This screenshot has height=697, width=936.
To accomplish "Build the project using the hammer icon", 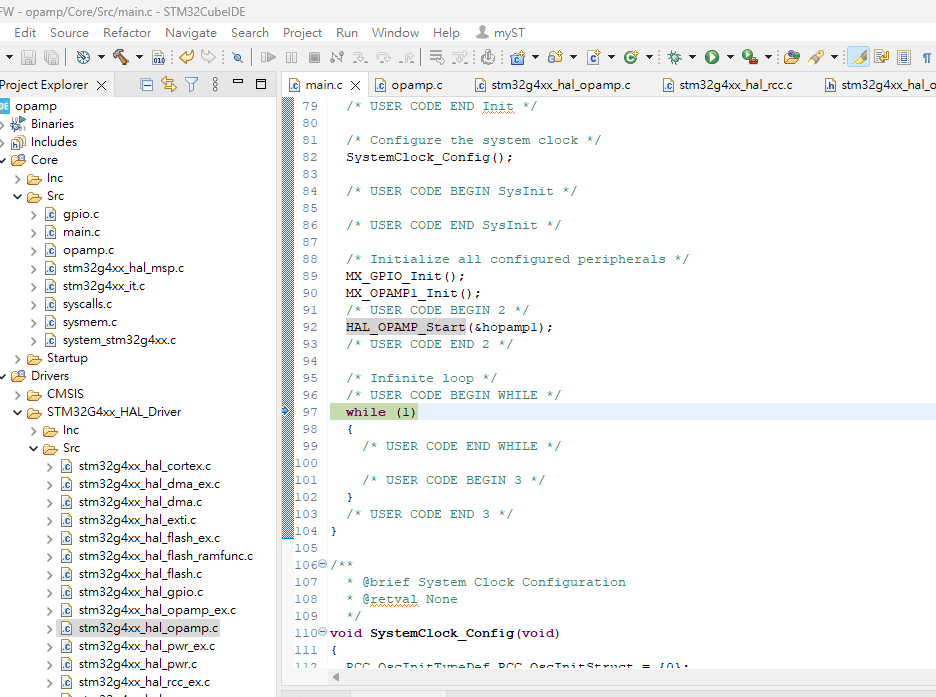I will pos(121,57).
